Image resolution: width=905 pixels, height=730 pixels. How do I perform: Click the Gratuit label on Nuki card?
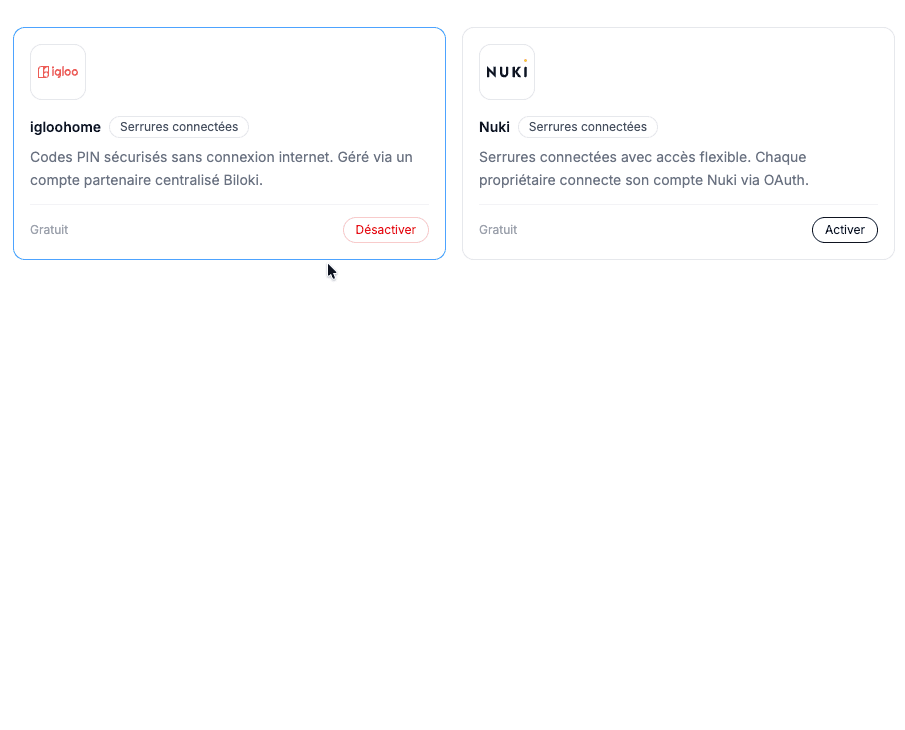pos(498,230)
